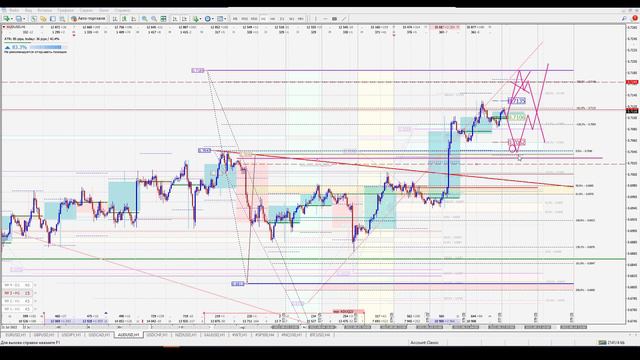
Task: Select the M15 timeframe button
Action: pos(254,19)
